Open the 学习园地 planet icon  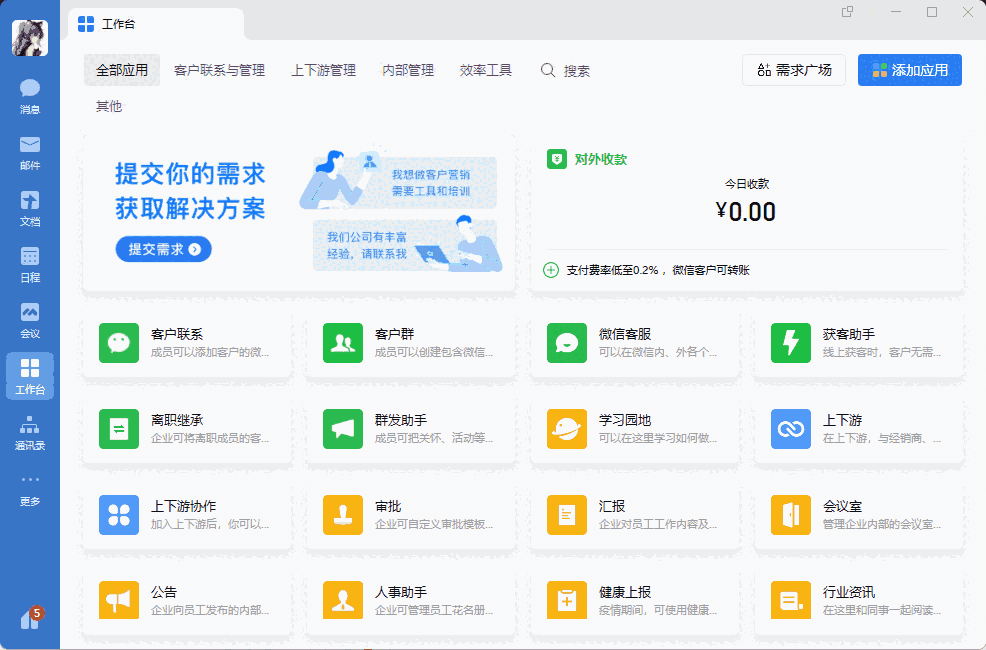click(x=567, y=429)
